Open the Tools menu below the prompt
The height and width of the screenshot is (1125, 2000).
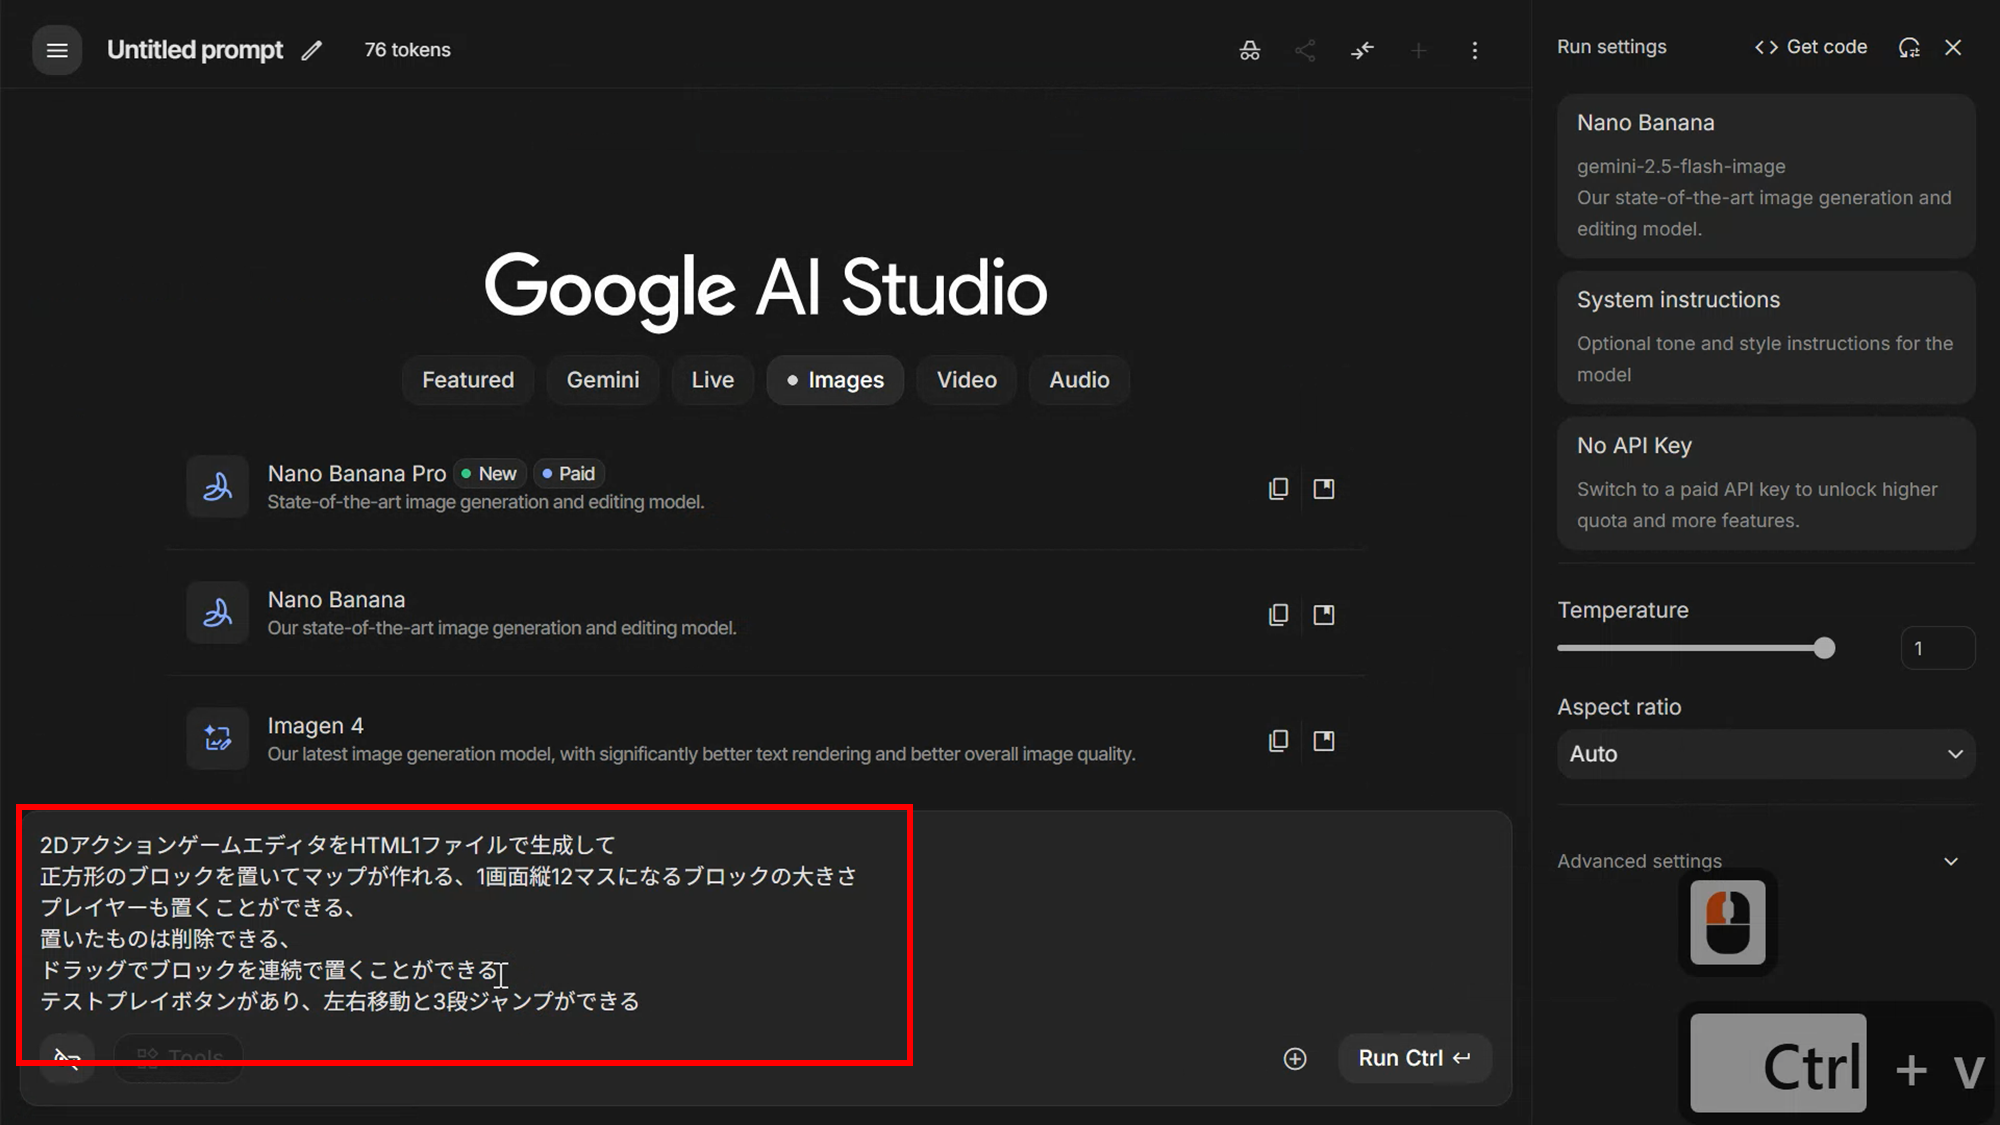(x=179, y=1058)
